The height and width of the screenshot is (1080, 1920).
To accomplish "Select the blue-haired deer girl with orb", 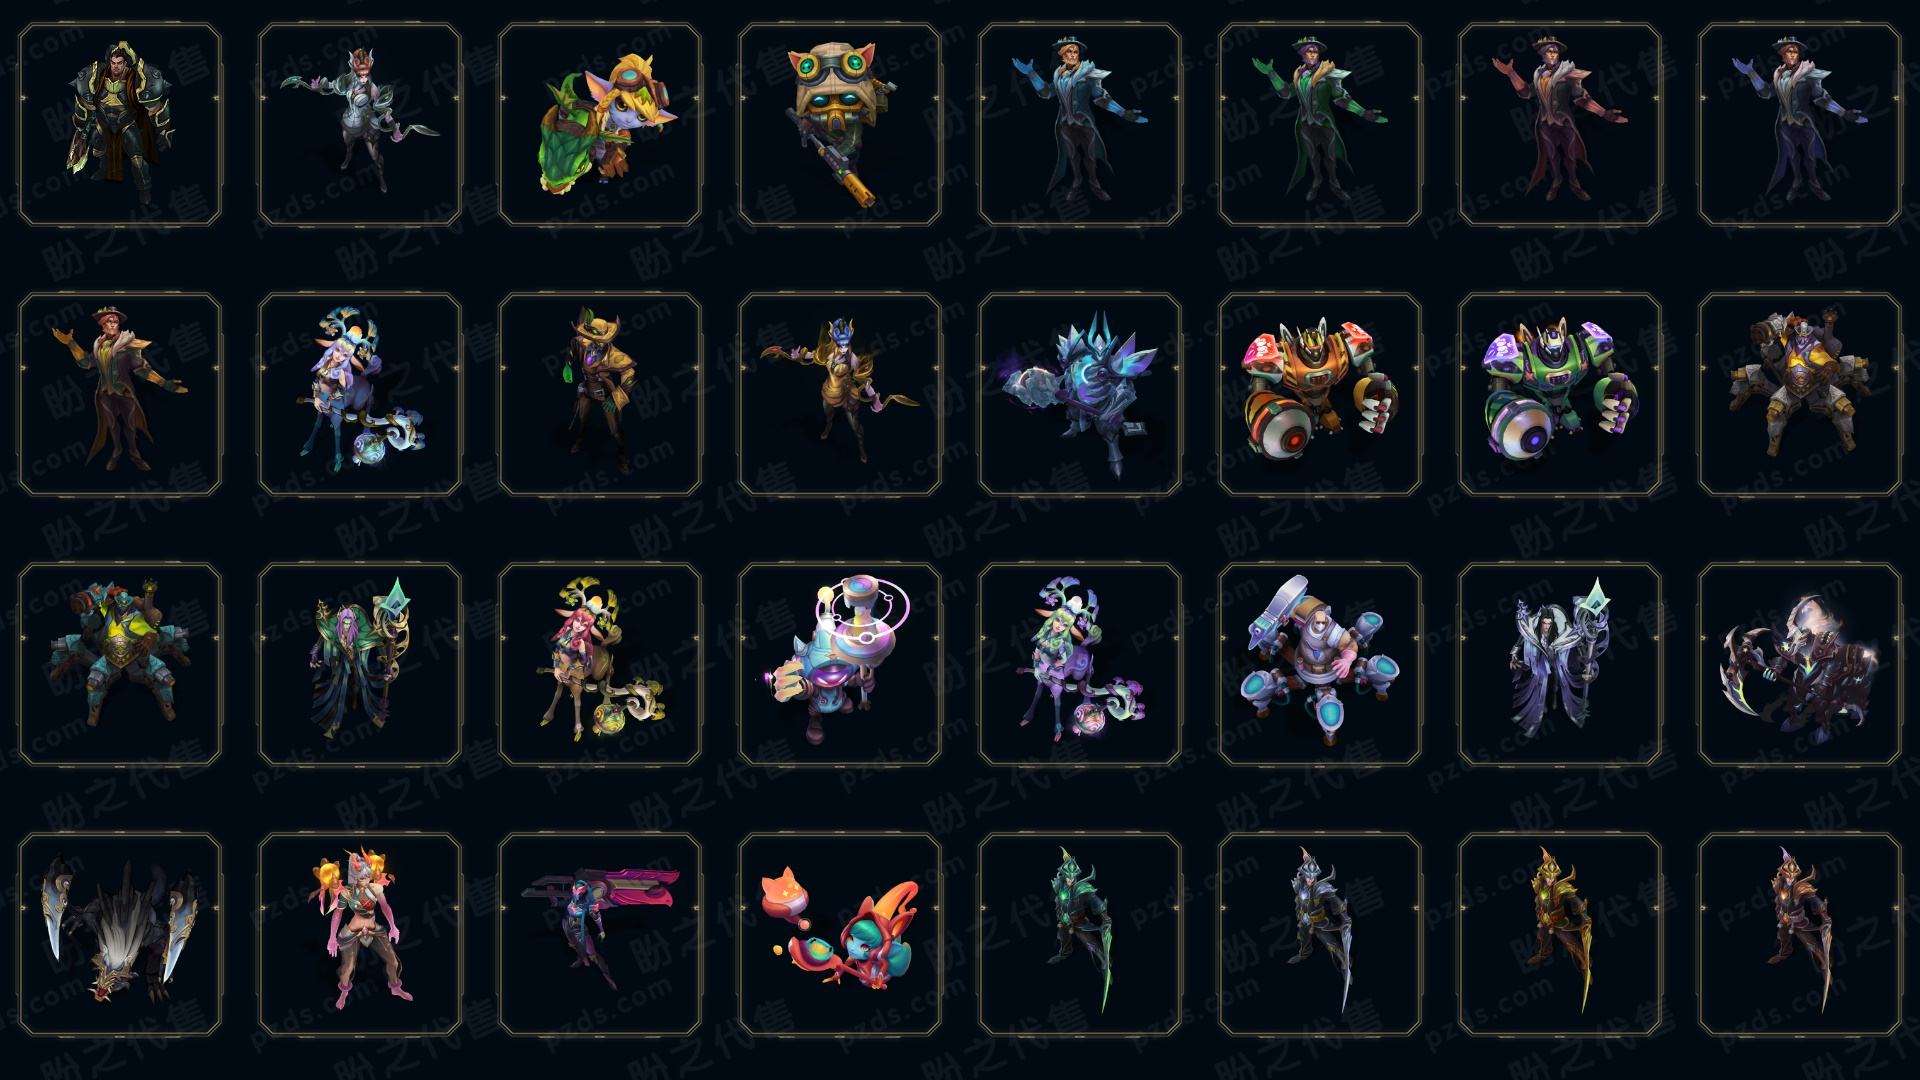I will coord(360,394).
